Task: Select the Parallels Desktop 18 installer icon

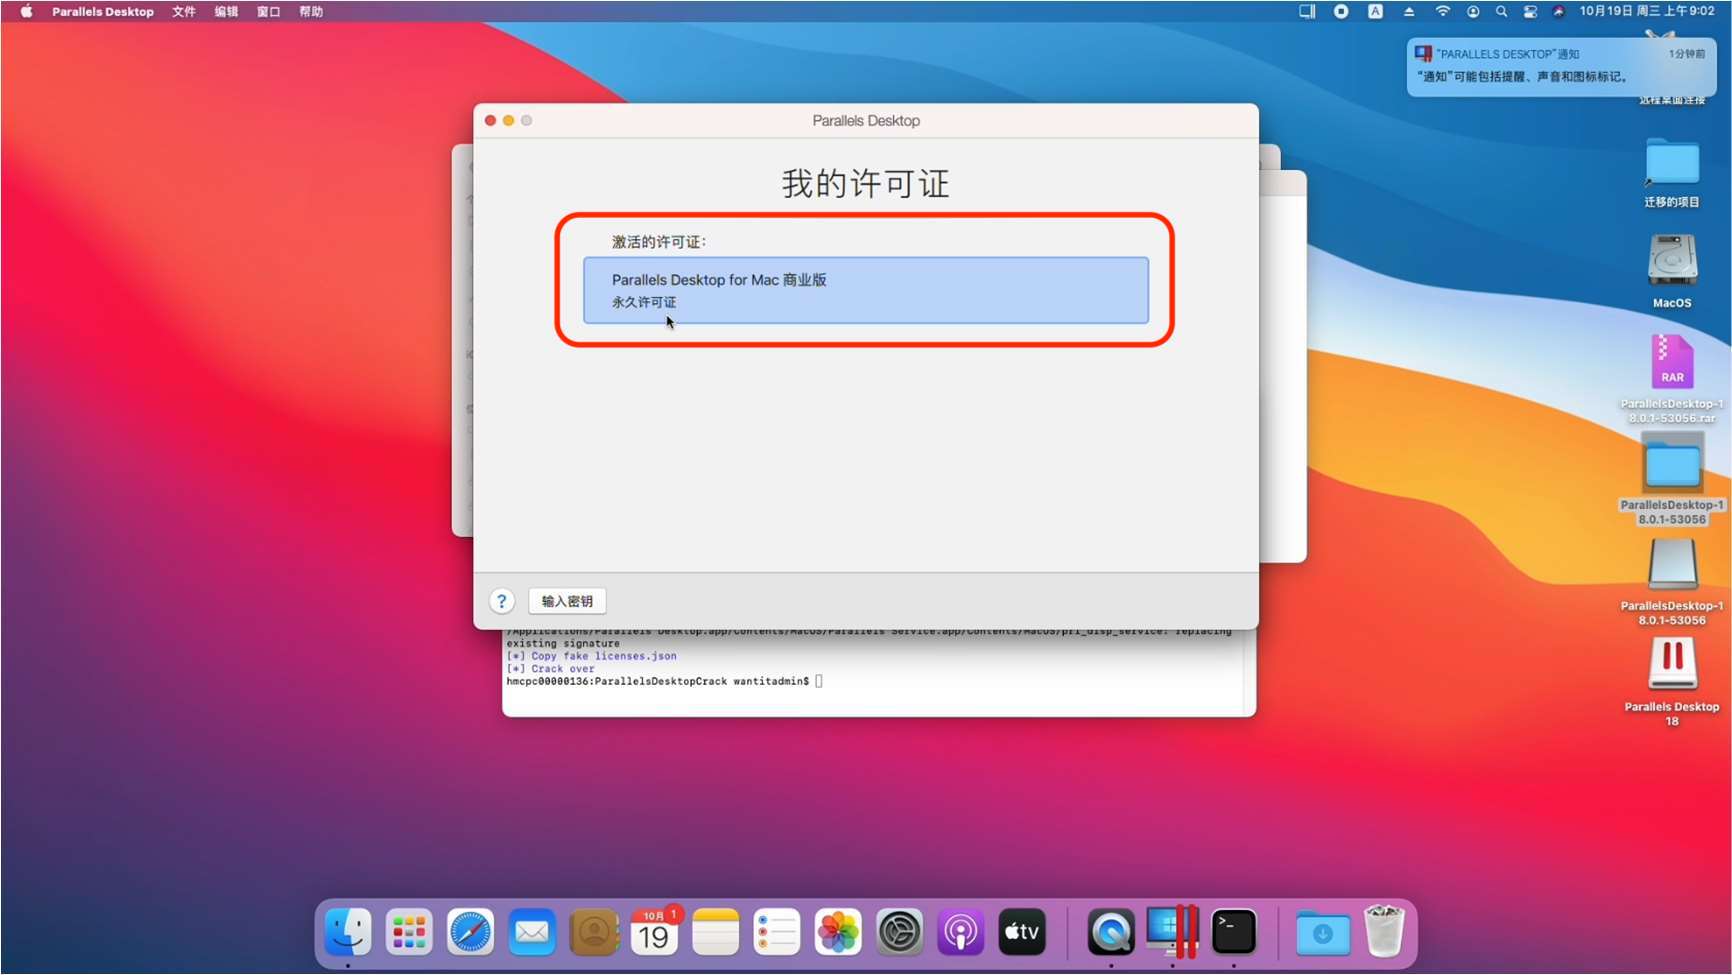Action: [x=1672, y=664]
